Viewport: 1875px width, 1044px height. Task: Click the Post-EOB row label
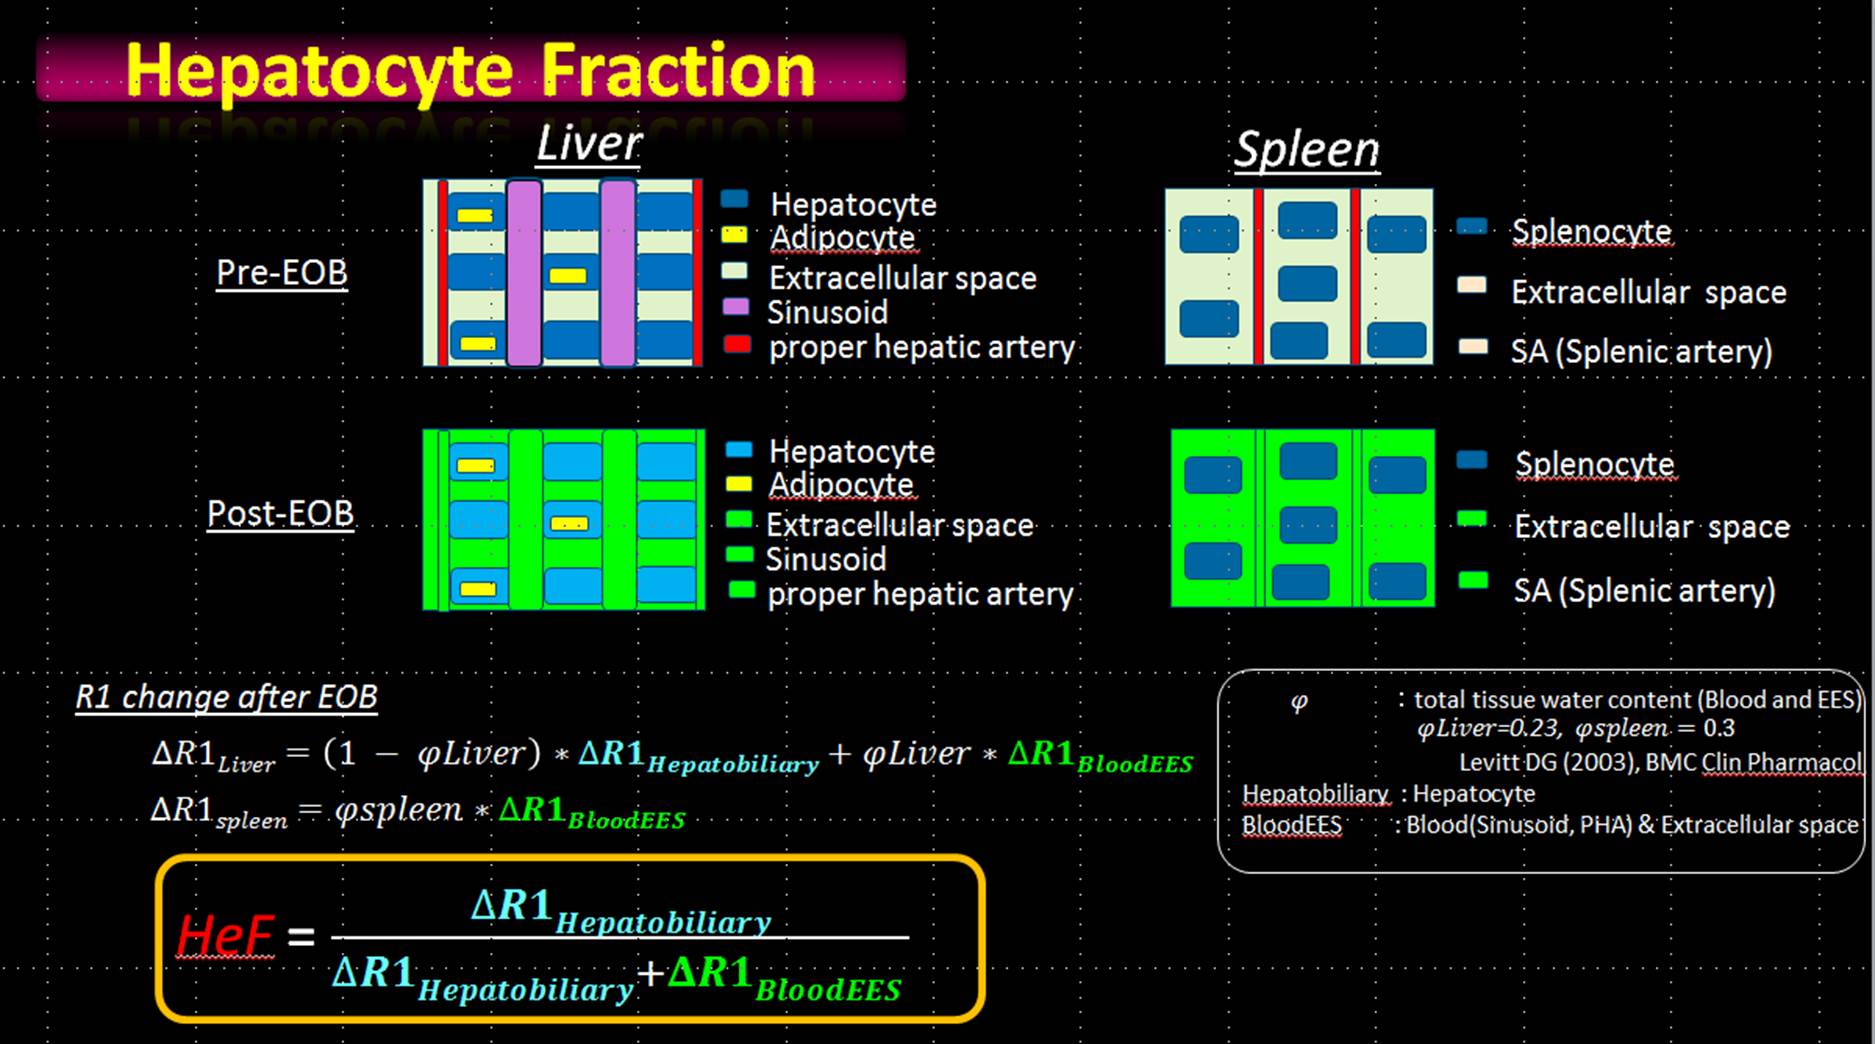[280, 513]
